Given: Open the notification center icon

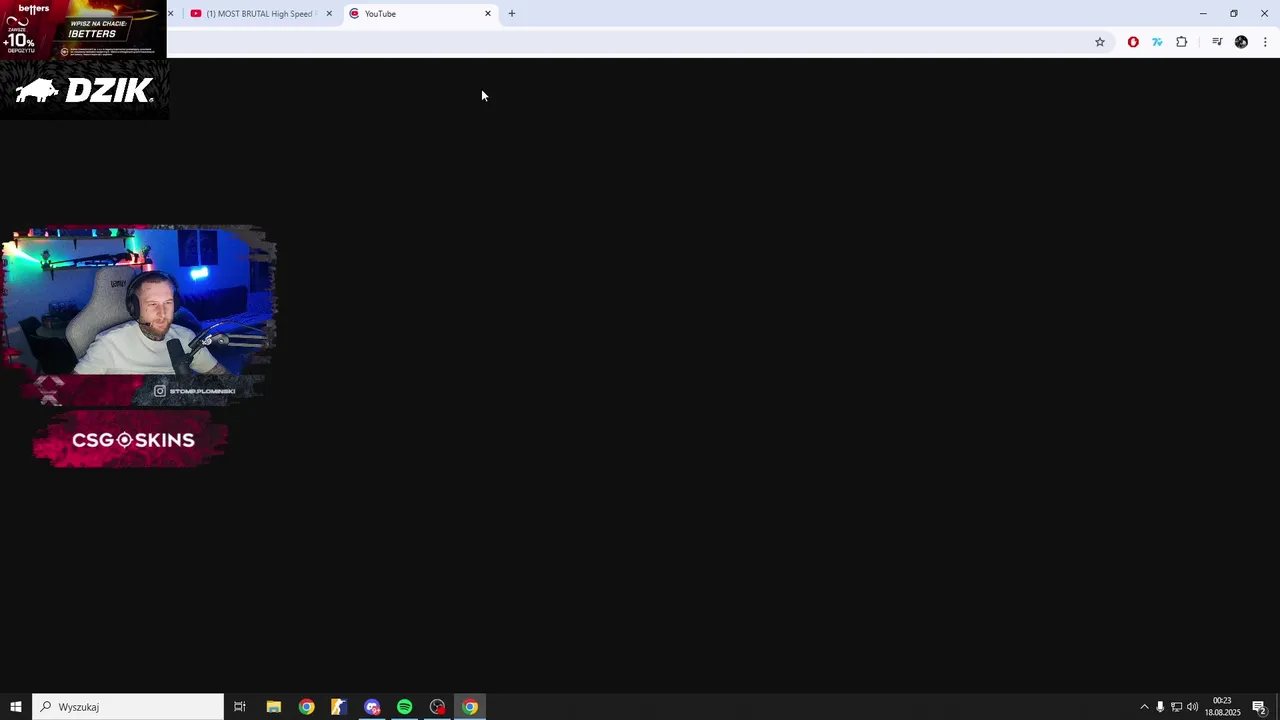Looking at the screenshot, I should click(x=1260, y=707).
